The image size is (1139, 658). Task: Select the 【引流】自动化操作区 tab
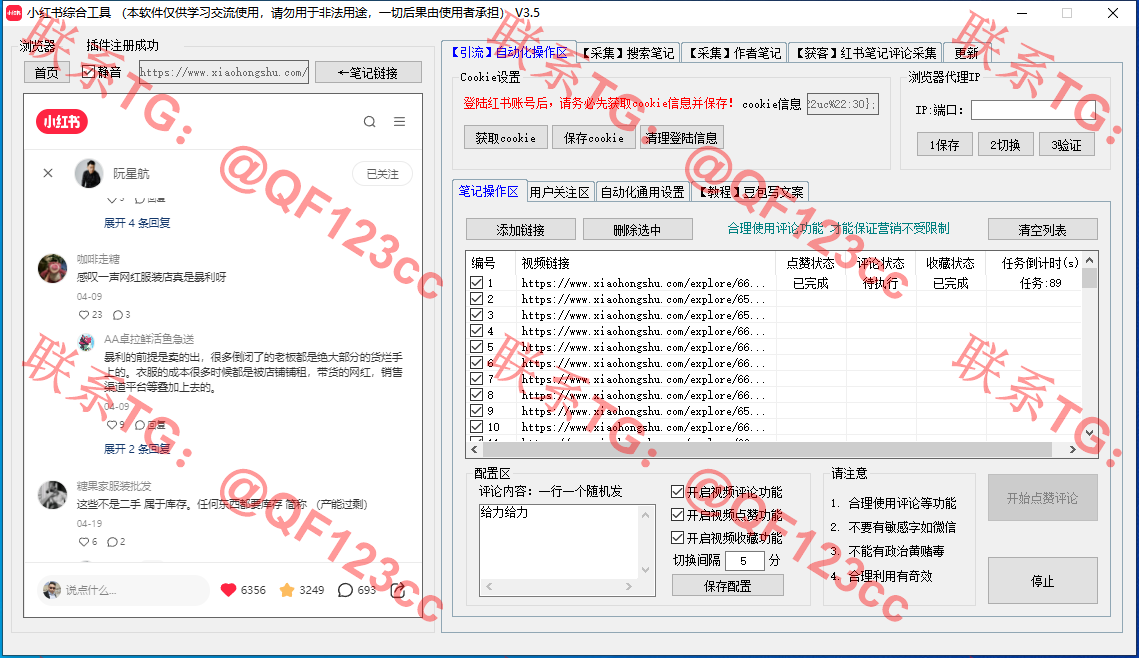coord(509,52)
